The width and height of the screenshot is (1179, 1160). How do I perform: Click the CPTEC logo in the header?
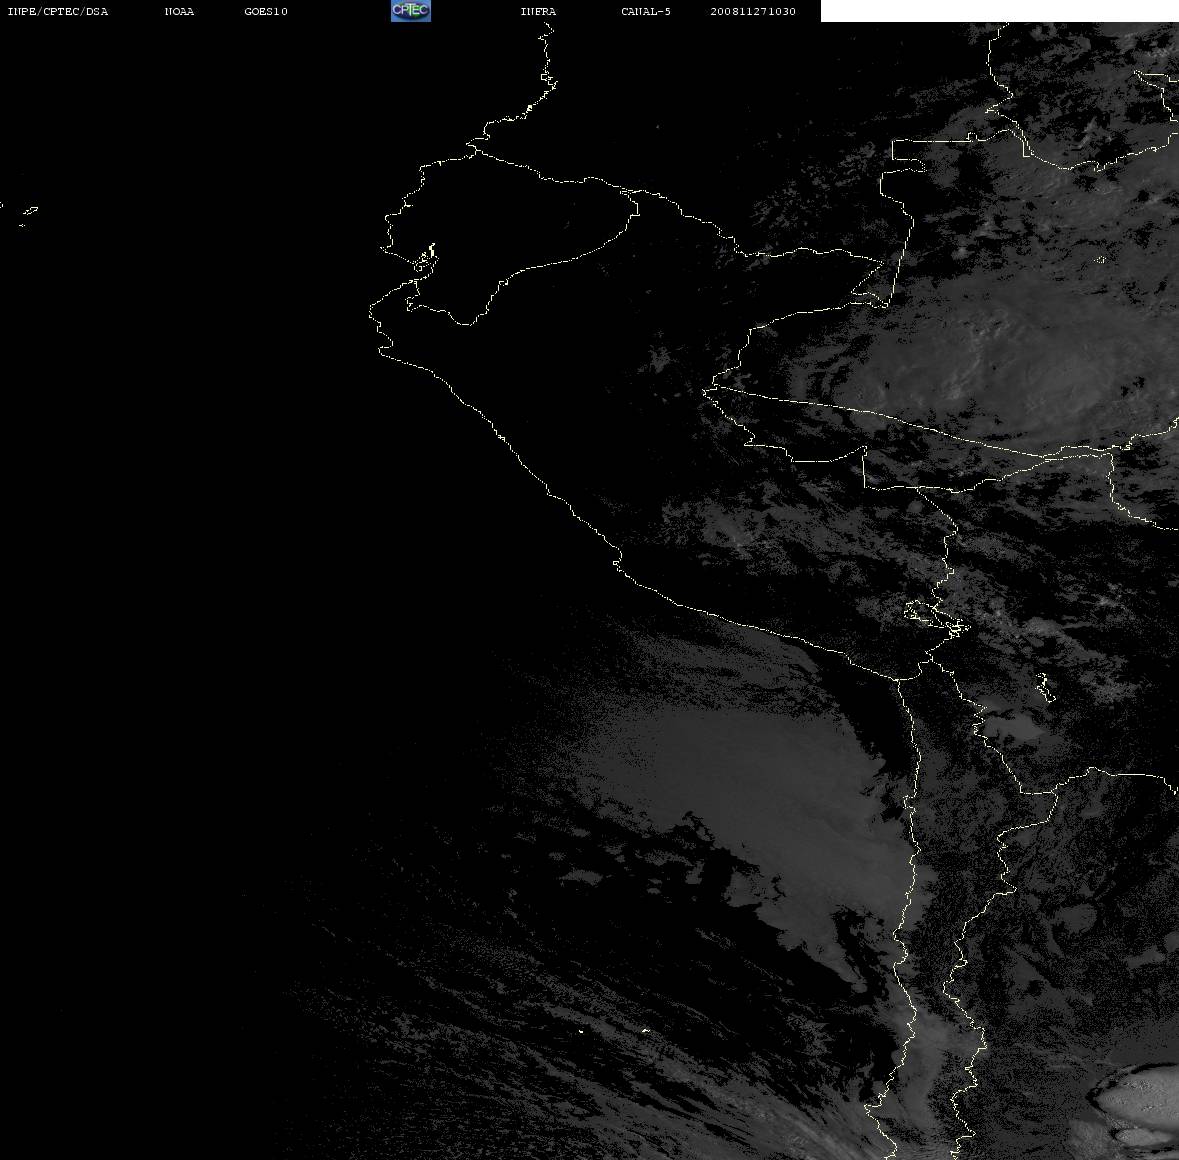[411, 11]
